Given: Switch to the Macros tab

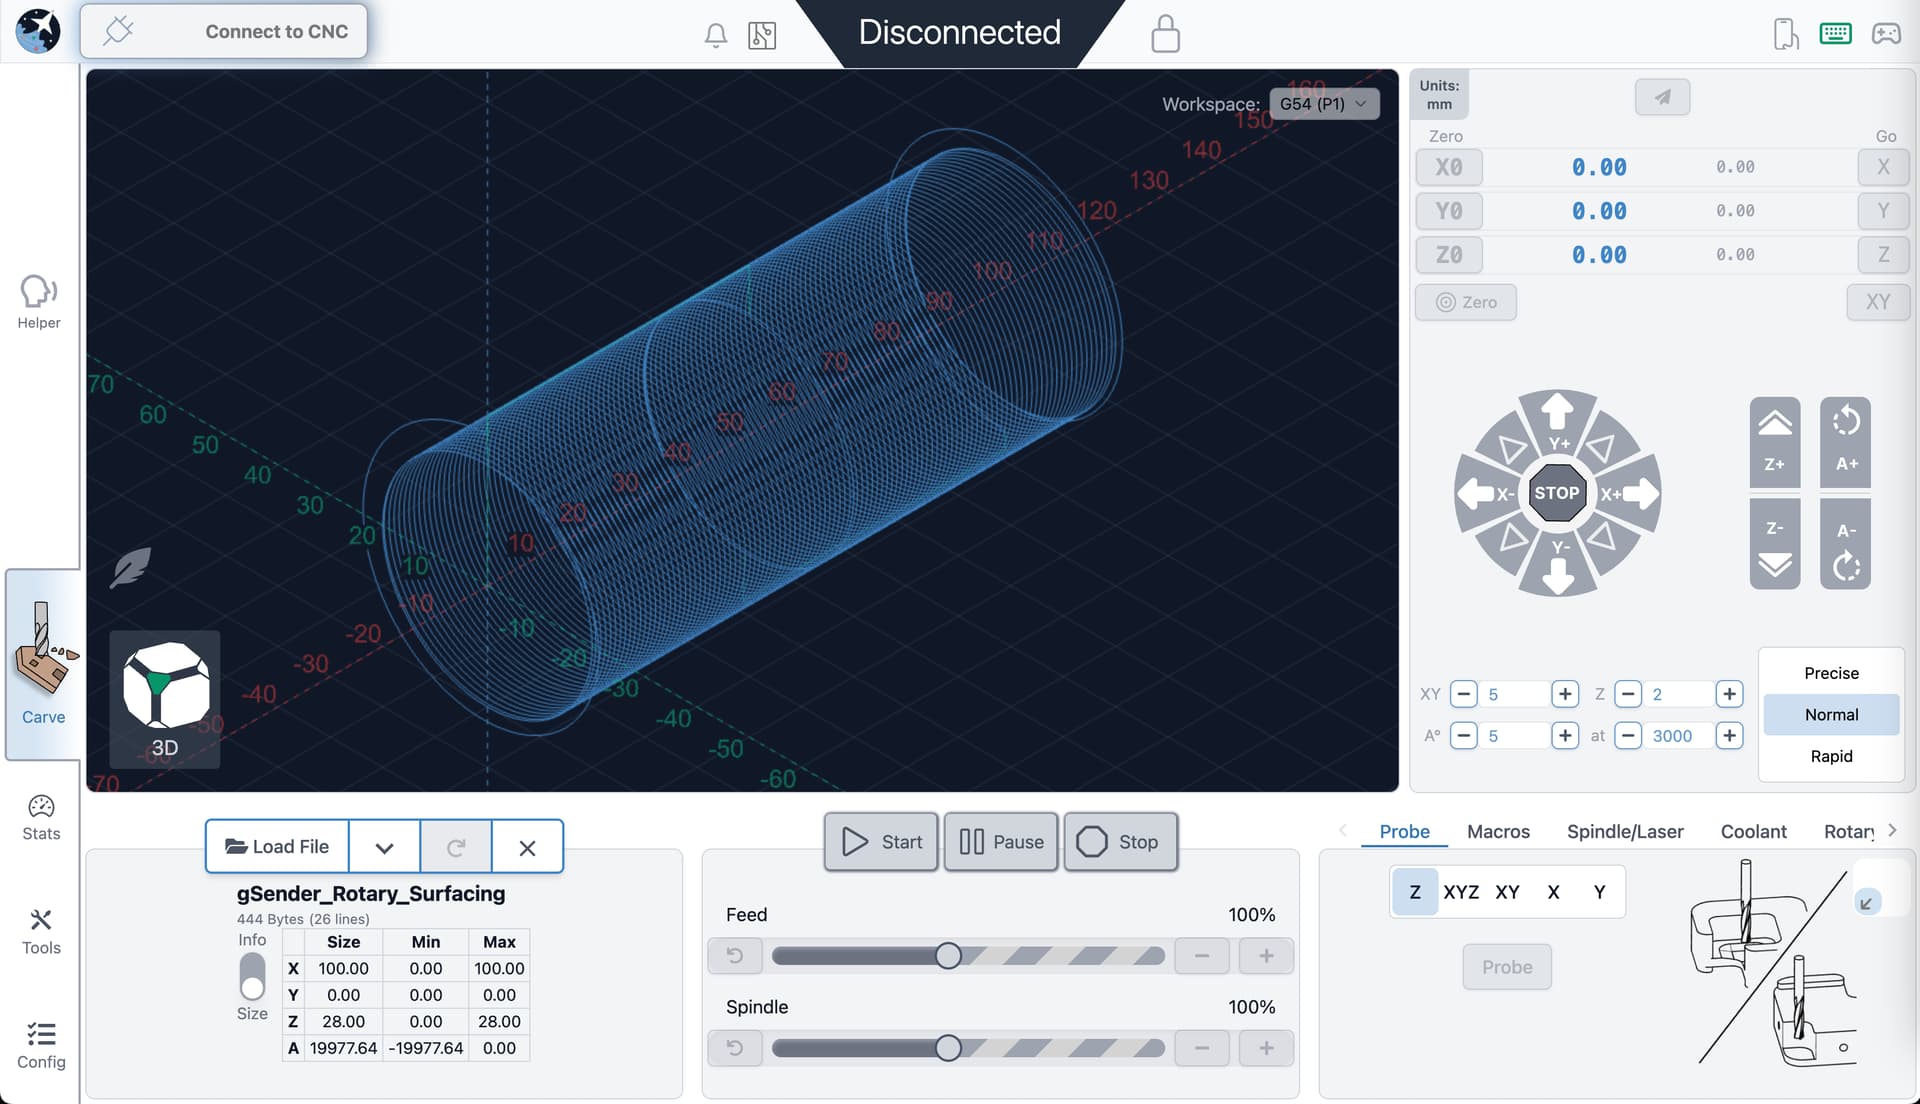Looking at the screenshot, I should pos(1498,831).
